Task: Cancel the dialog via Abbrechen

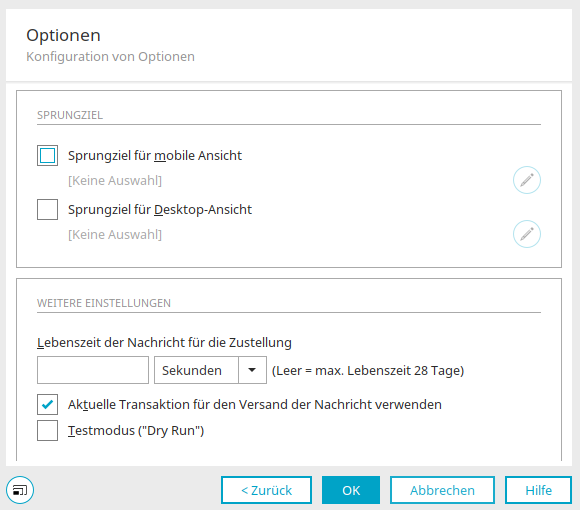Action: click(442, 490)
